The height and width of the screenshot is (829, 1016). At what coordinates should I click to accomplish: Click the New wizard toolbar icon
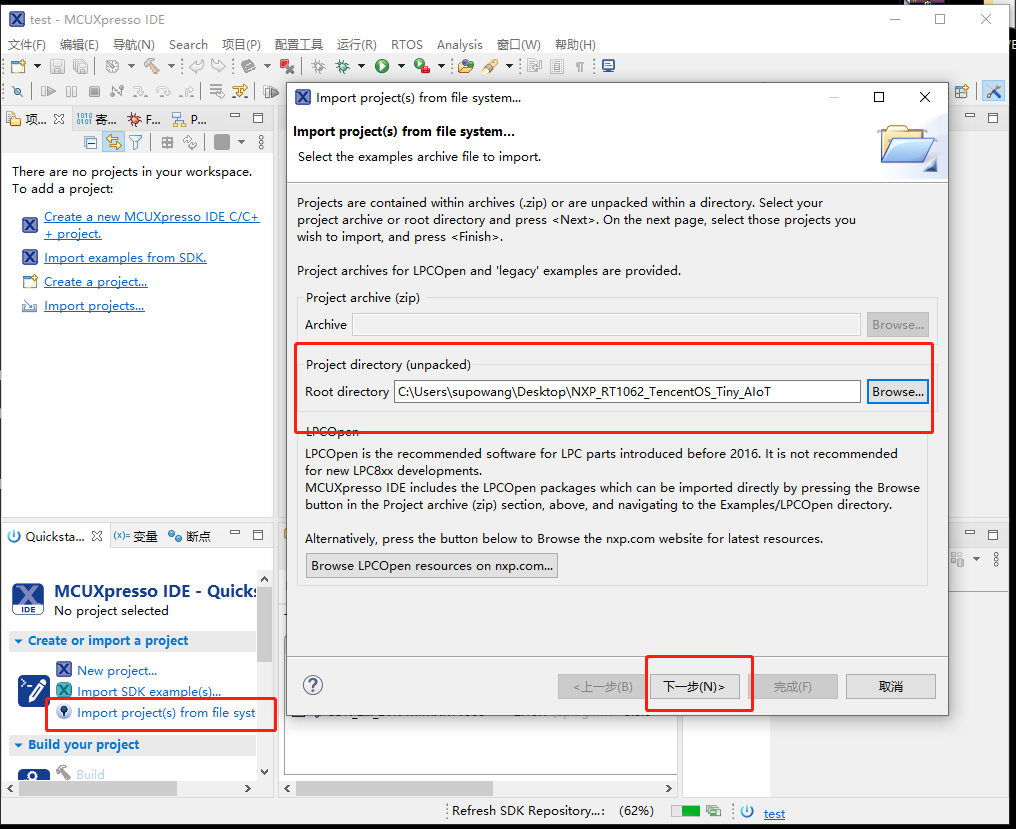coord(18,66)
